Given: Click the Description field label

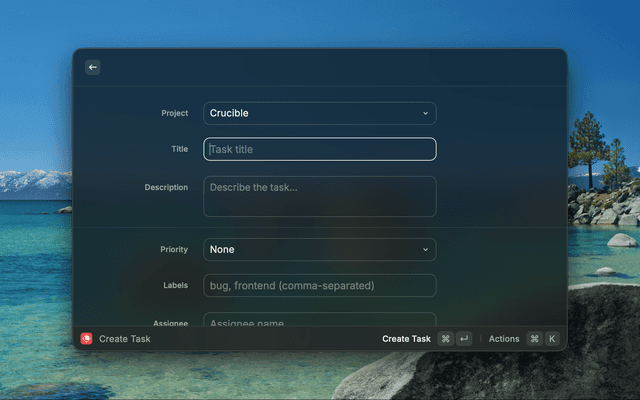Looking at the screenshot, I should 166,187.
